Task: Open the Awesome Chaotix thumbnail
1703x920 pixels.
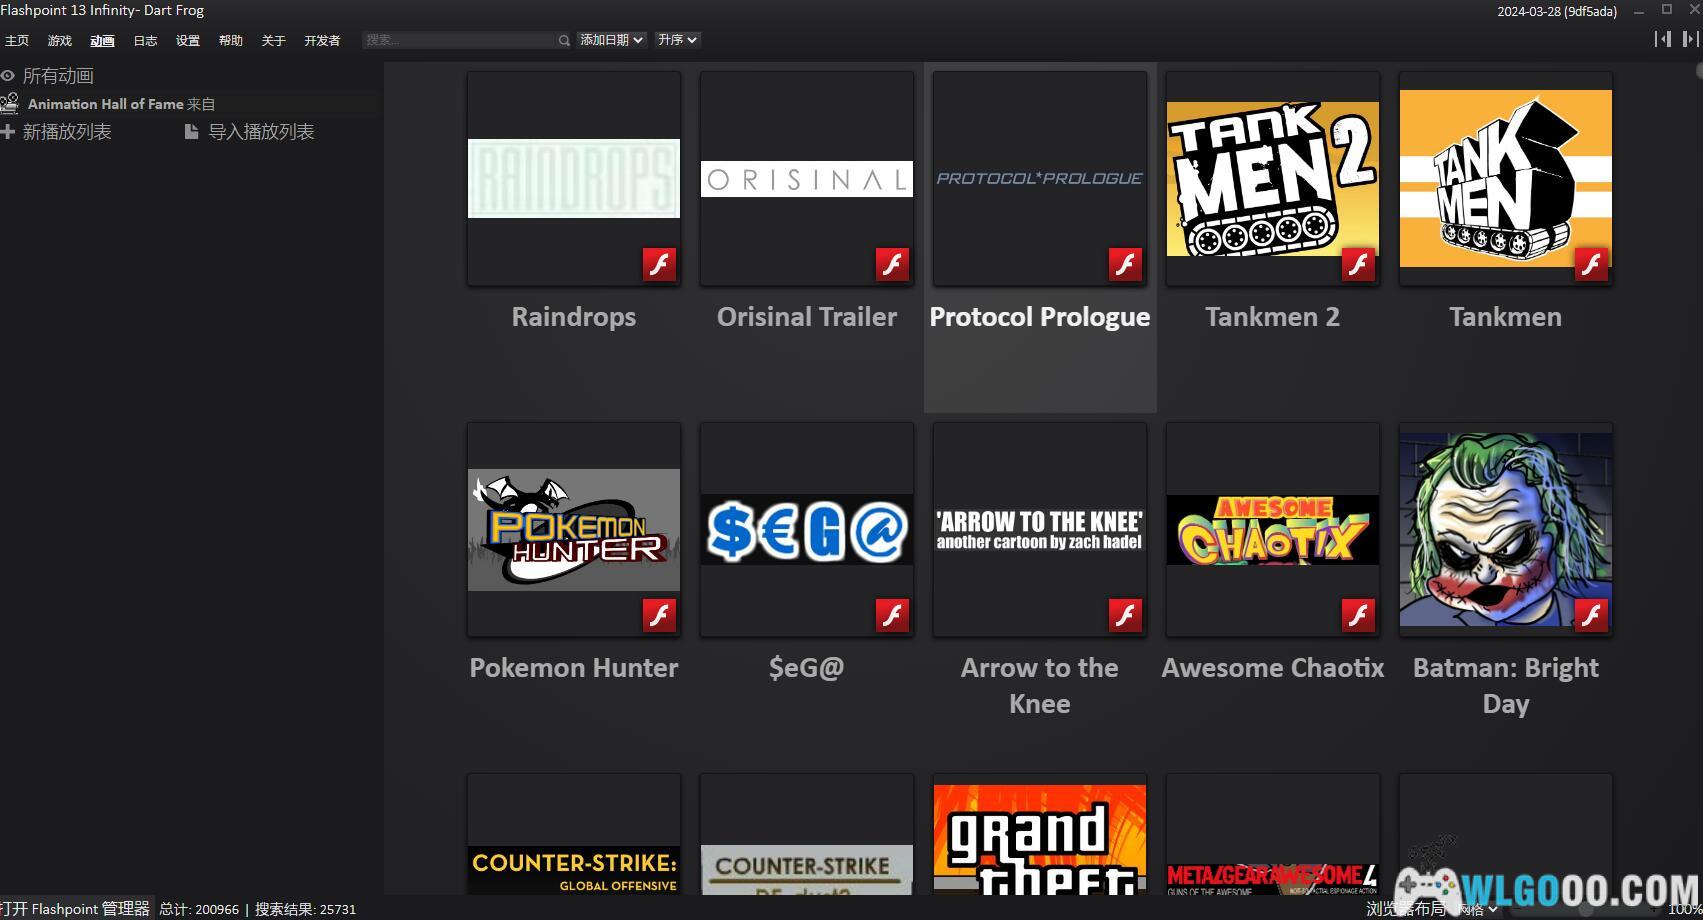Action: tap(1273, 529)
